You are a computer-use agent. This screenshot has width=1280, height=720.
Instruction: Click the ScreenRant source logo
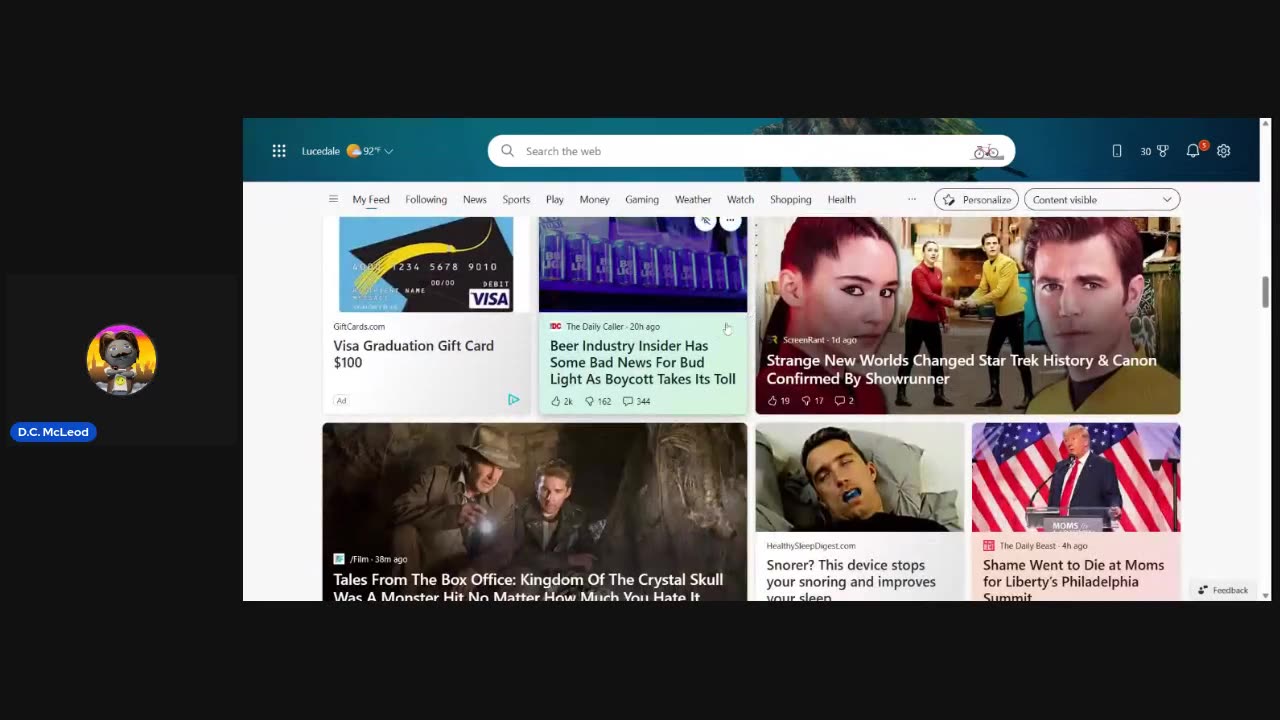point(772,340)
